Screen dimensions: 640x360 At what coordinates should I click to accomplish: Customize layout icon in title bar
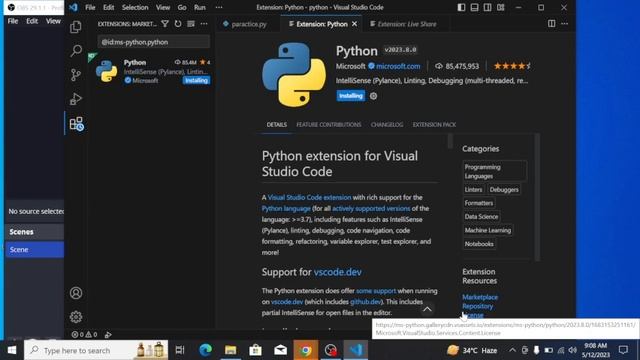[500, 7]
